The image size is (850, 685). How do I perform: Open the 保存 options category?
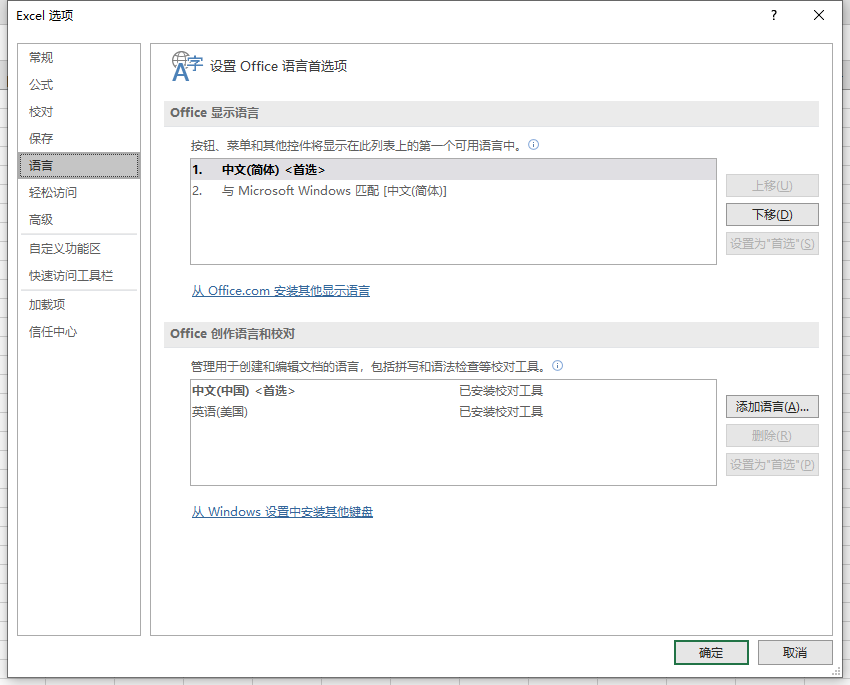pyautogui.click(x=79, y=138)
